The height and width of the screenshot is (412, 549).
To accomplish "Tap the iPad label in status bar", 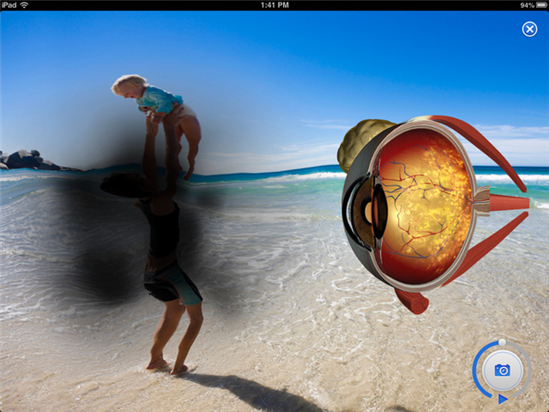I will [x=9, y=5].
